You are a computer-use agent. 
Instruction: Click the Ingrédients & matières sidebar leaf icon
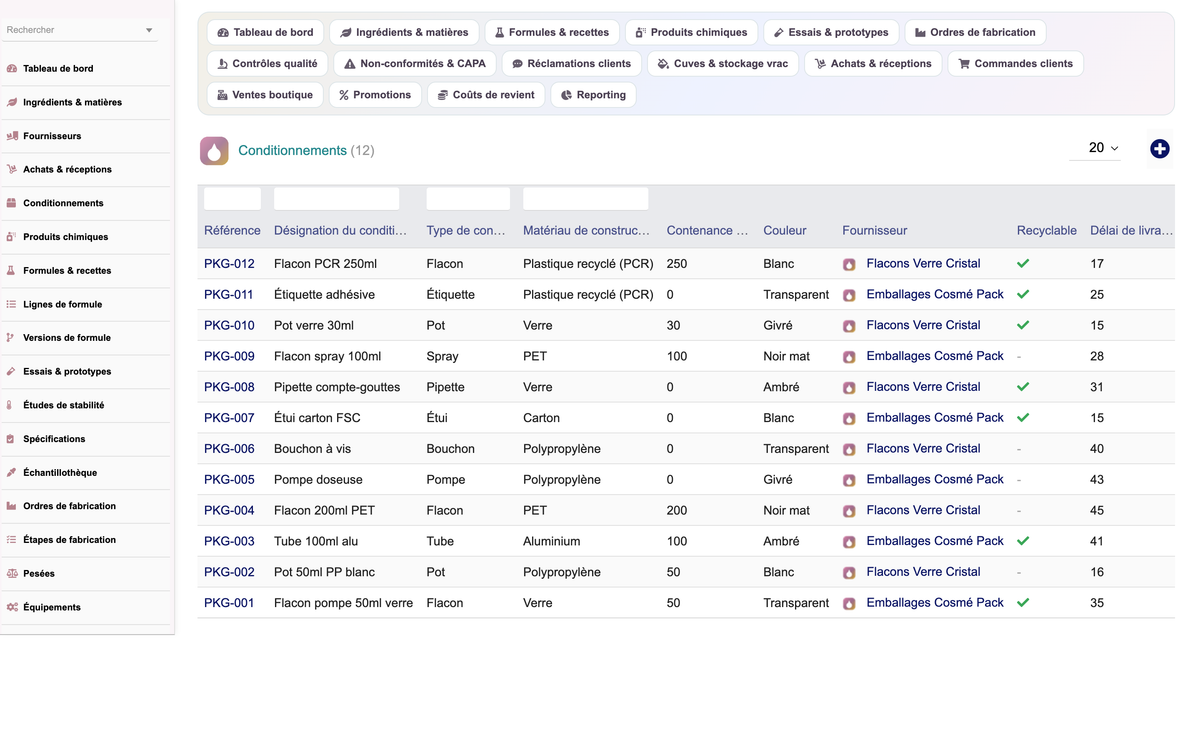(12, 102)
